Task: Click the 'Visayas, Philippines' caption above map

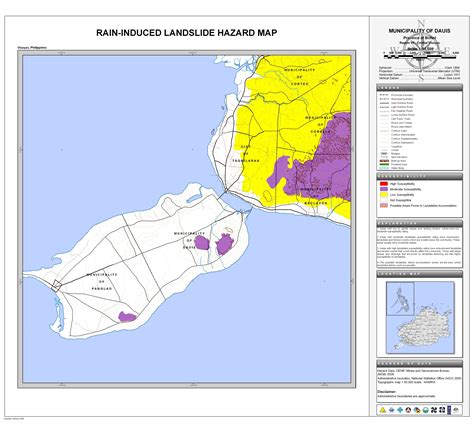Action: (32, 48)
